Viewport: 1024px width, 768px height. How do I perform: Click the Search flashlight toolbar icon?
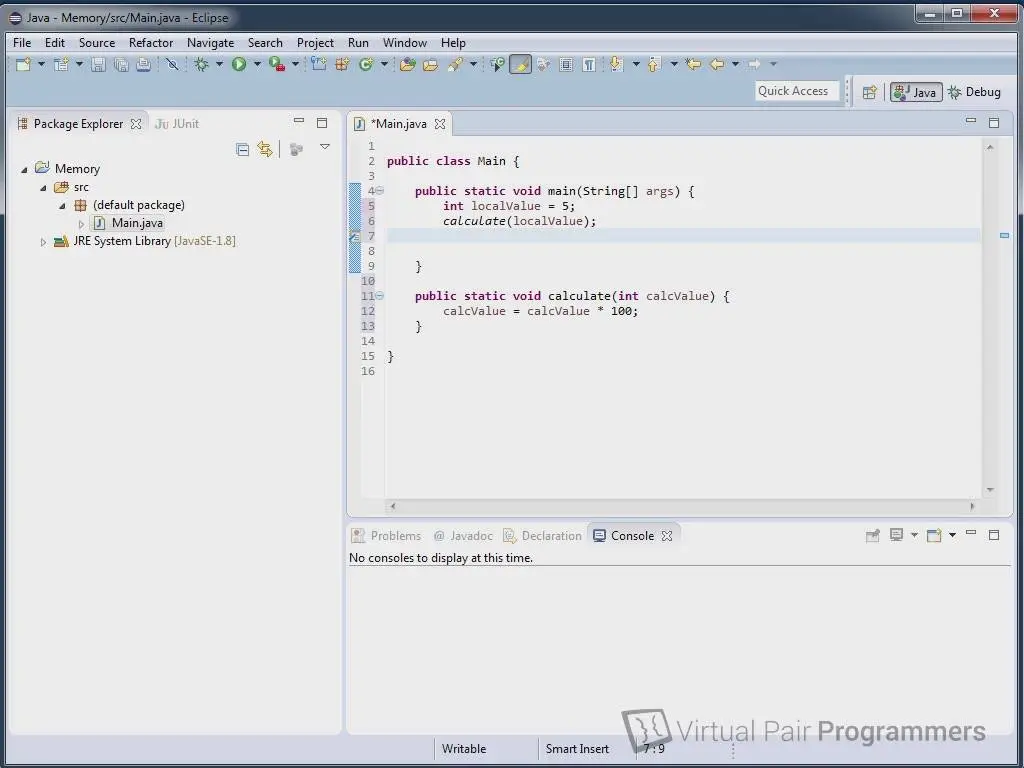pos(455,64)
